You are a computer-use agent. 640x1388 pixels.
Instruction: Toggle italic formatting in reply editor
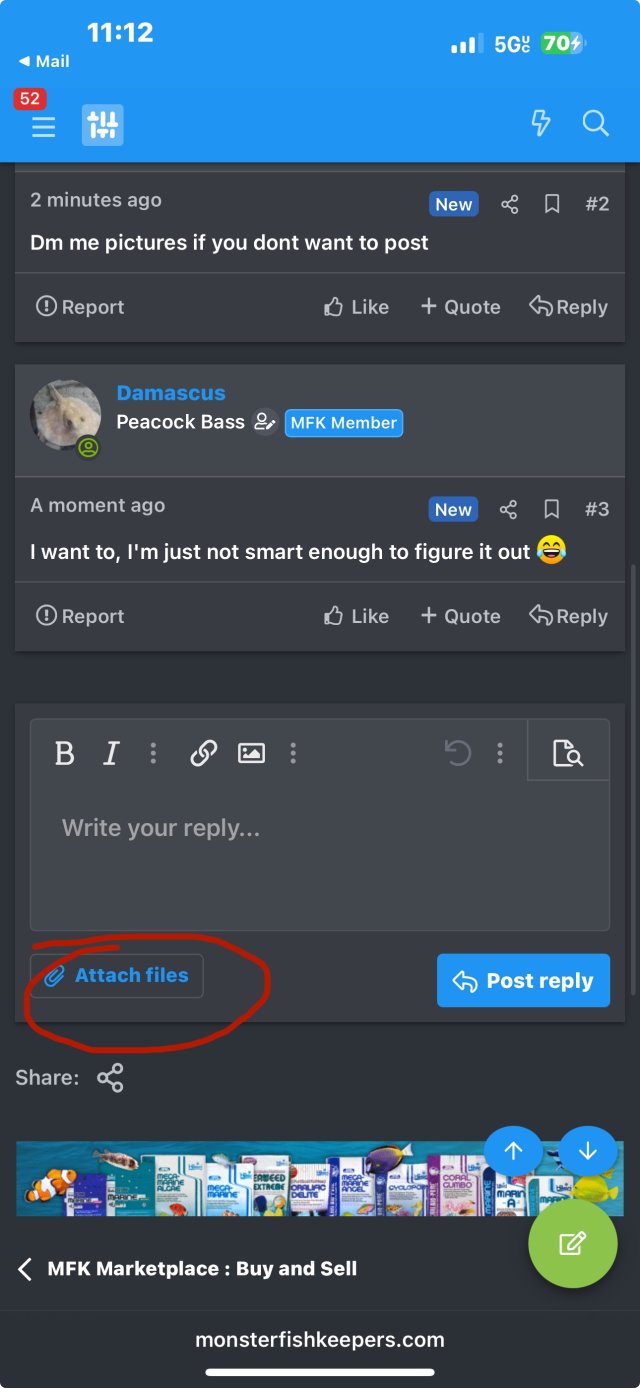pyautogui.click(x=111, y=753)
